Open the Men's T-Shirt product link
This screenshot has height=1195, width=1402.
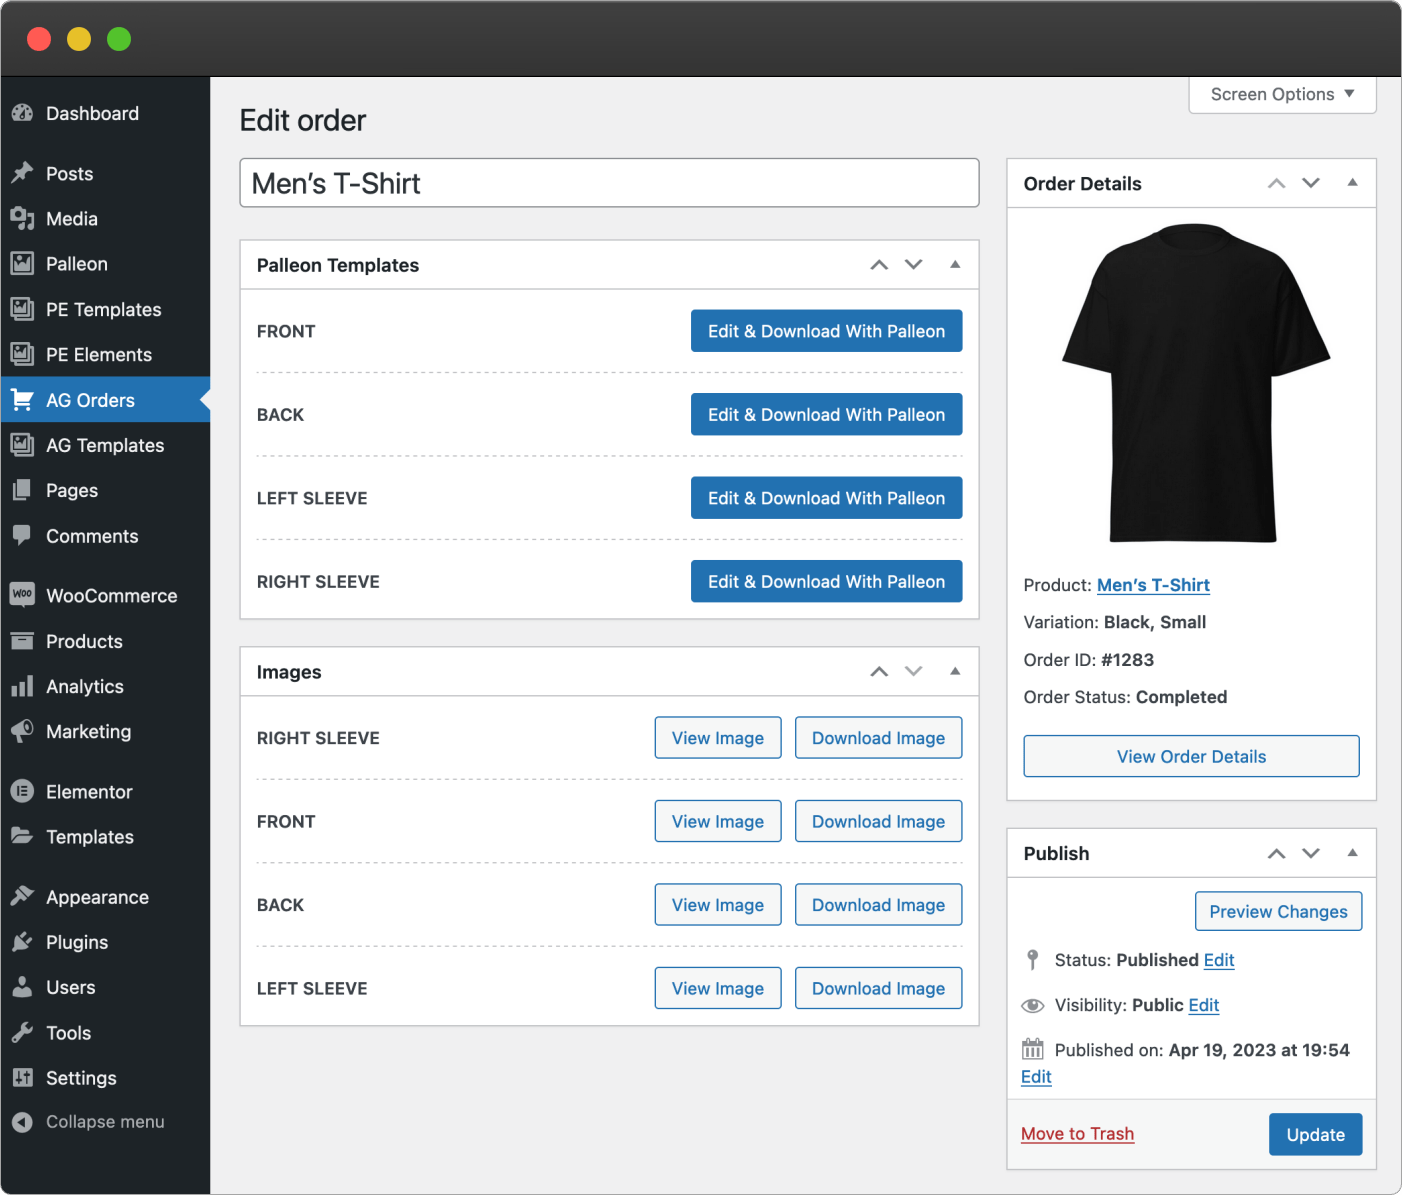pos(1153,585)
